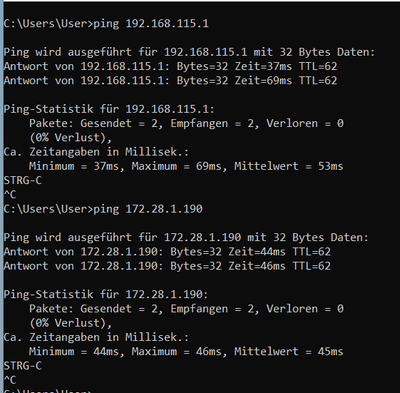Click the first 'Ca. Zeitangaben in Millisek.:' line

96,152
